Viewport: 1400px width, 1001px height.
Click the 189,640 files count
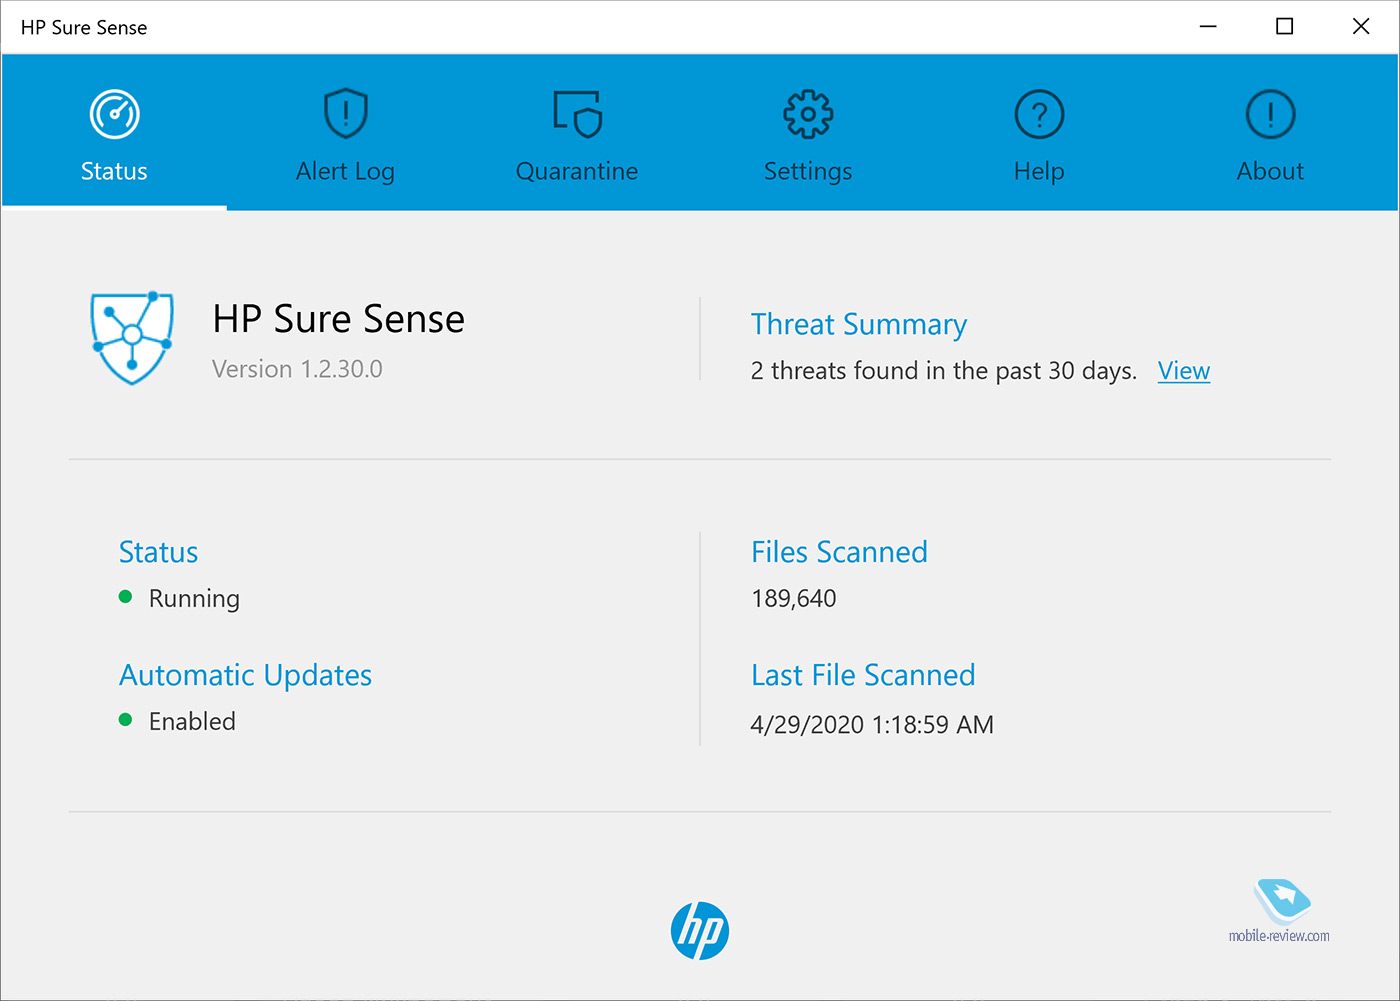tap(794, 598)
